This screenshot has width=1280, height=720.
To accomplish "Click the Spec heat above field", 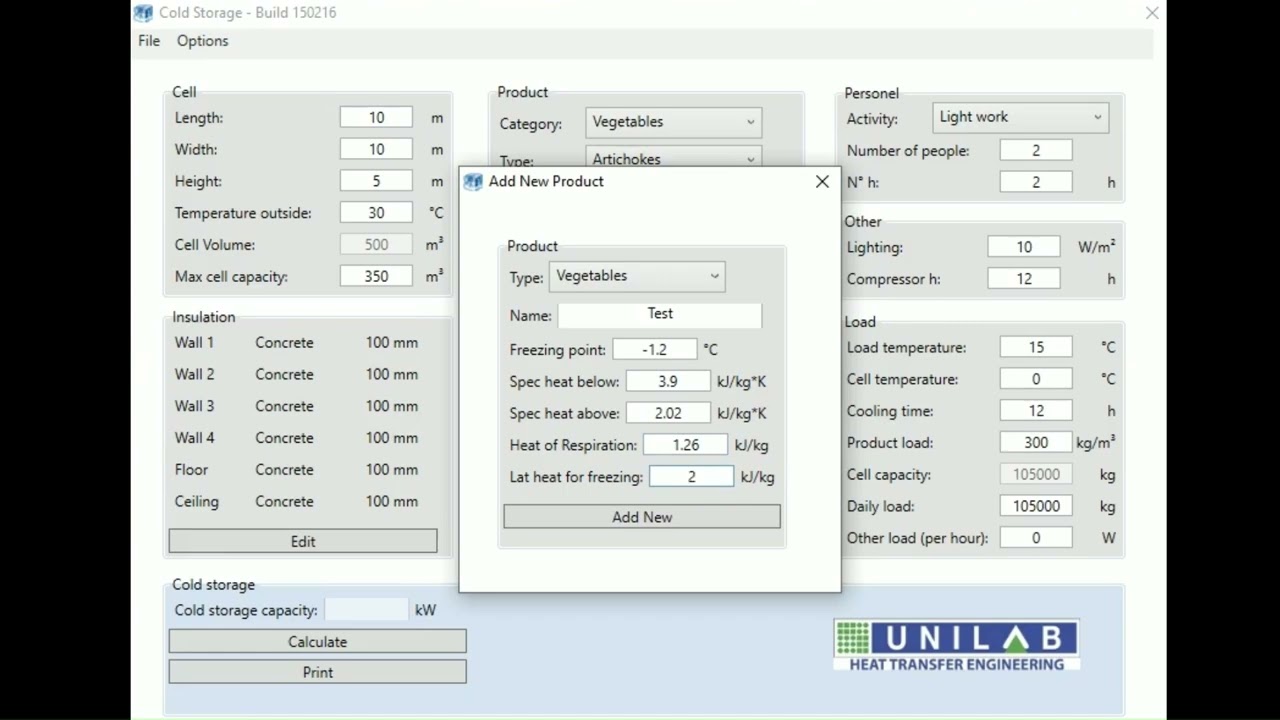I will 668,413.
